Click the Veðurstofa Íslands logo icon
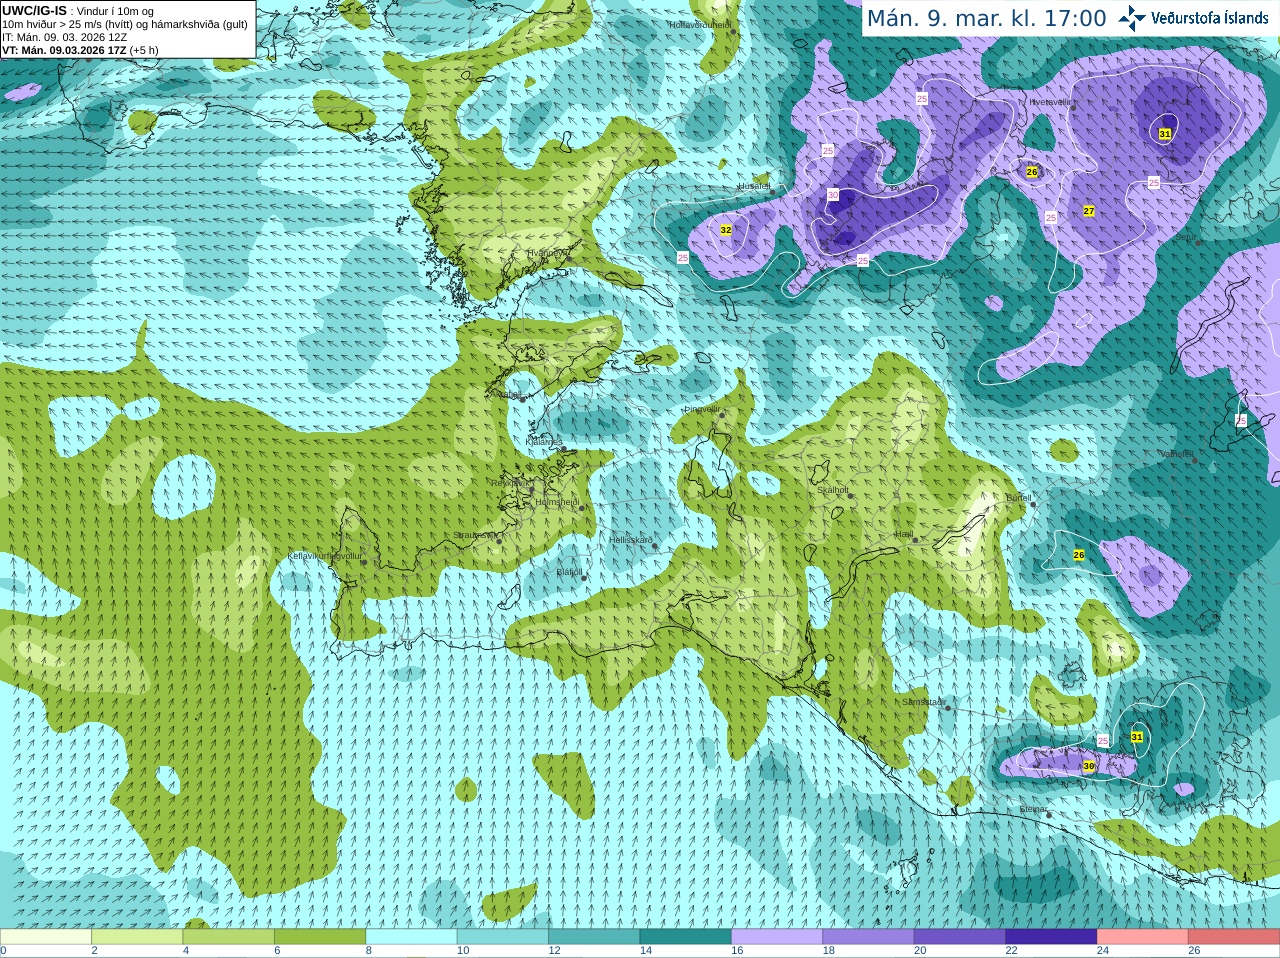The height and width of the screenshot is (958, 1280). click(1132, 18)
